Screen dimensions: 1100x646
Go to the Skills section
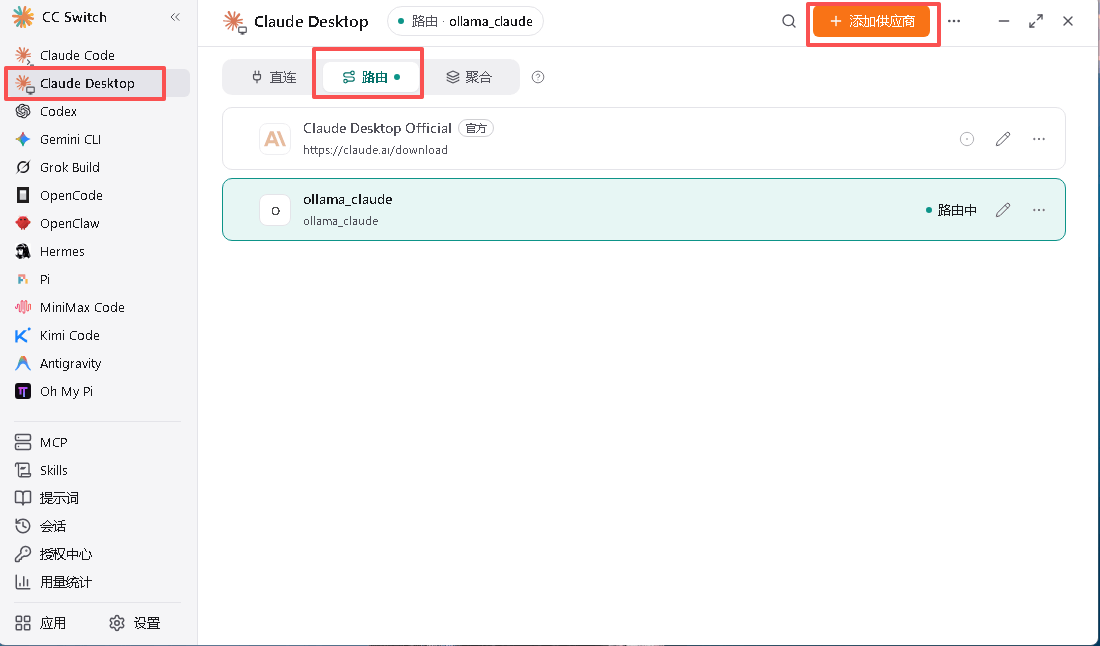click(53, 471)
